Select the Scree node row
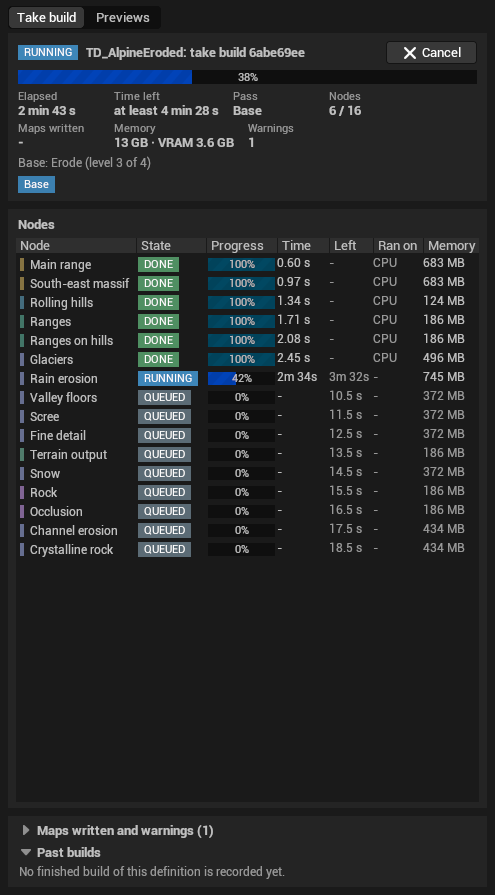The image size is (495, 895). pyautogui.click(x=247, y=416)
